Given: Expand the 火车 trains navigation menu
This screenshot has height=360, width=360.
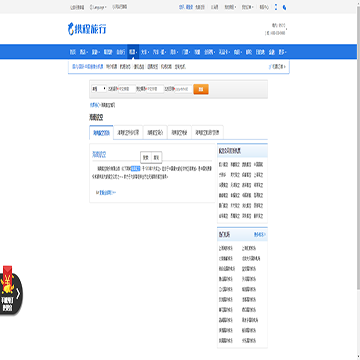Looking at the screenshot, I should coord(145,52).
